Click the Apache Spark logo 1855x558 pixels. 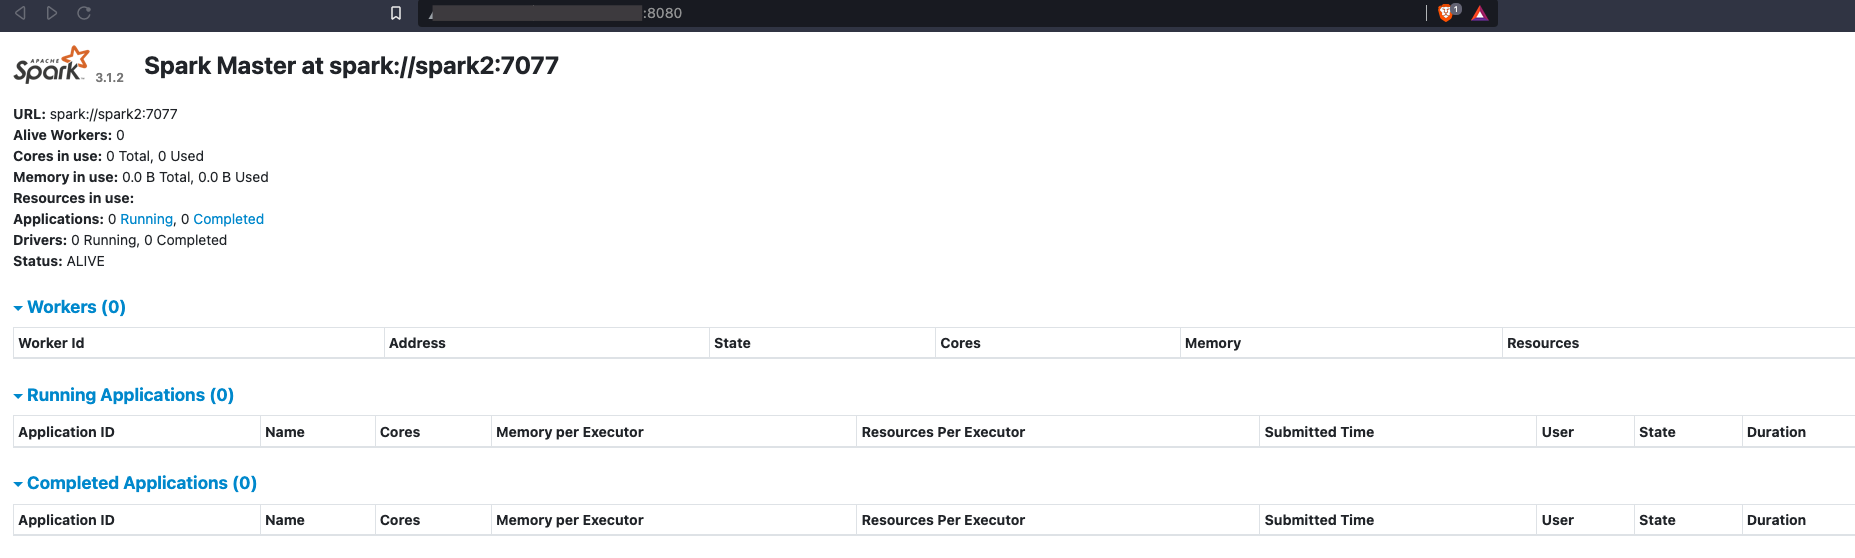point(52,64)
